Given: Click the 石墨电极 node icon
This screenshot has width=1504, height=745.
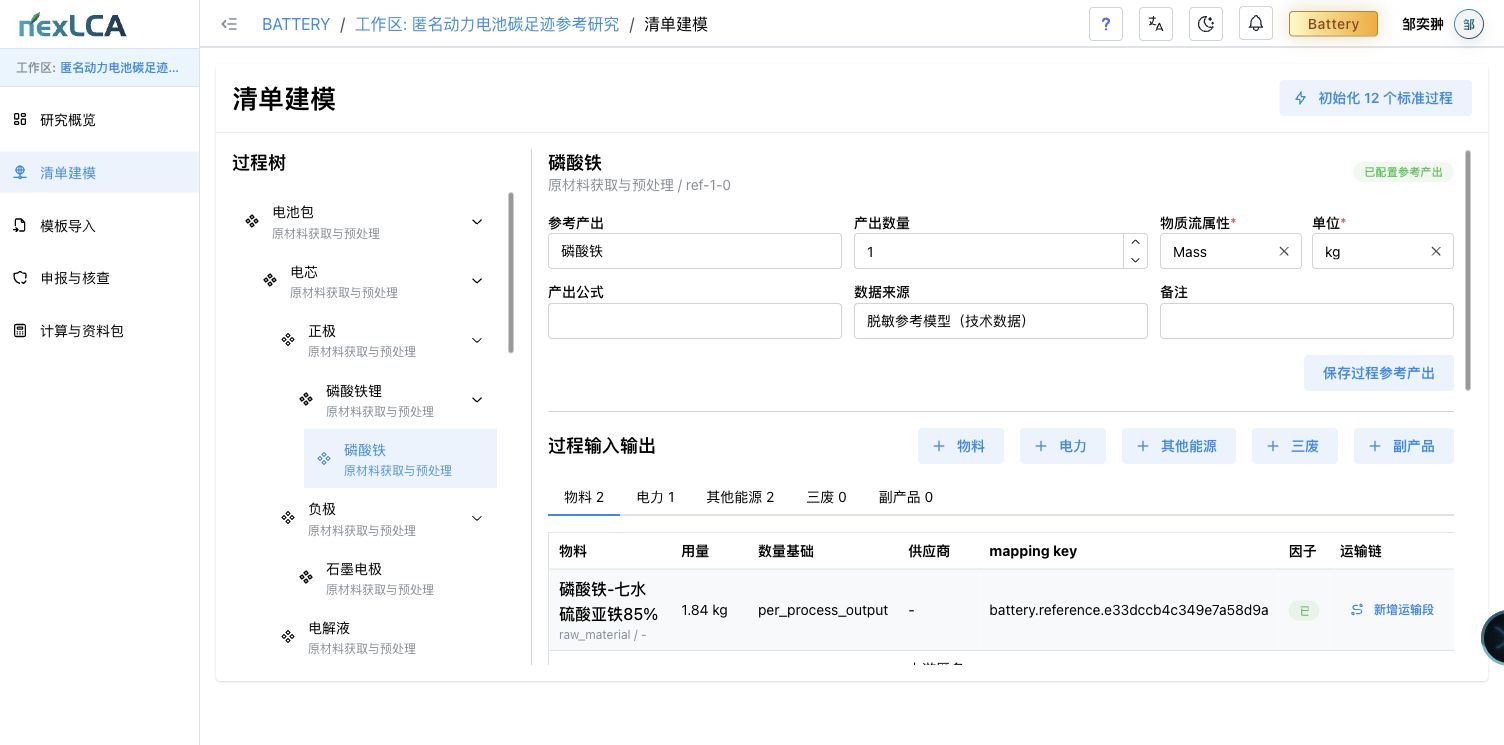Looking at the screenshot, I should click(306, 577).
